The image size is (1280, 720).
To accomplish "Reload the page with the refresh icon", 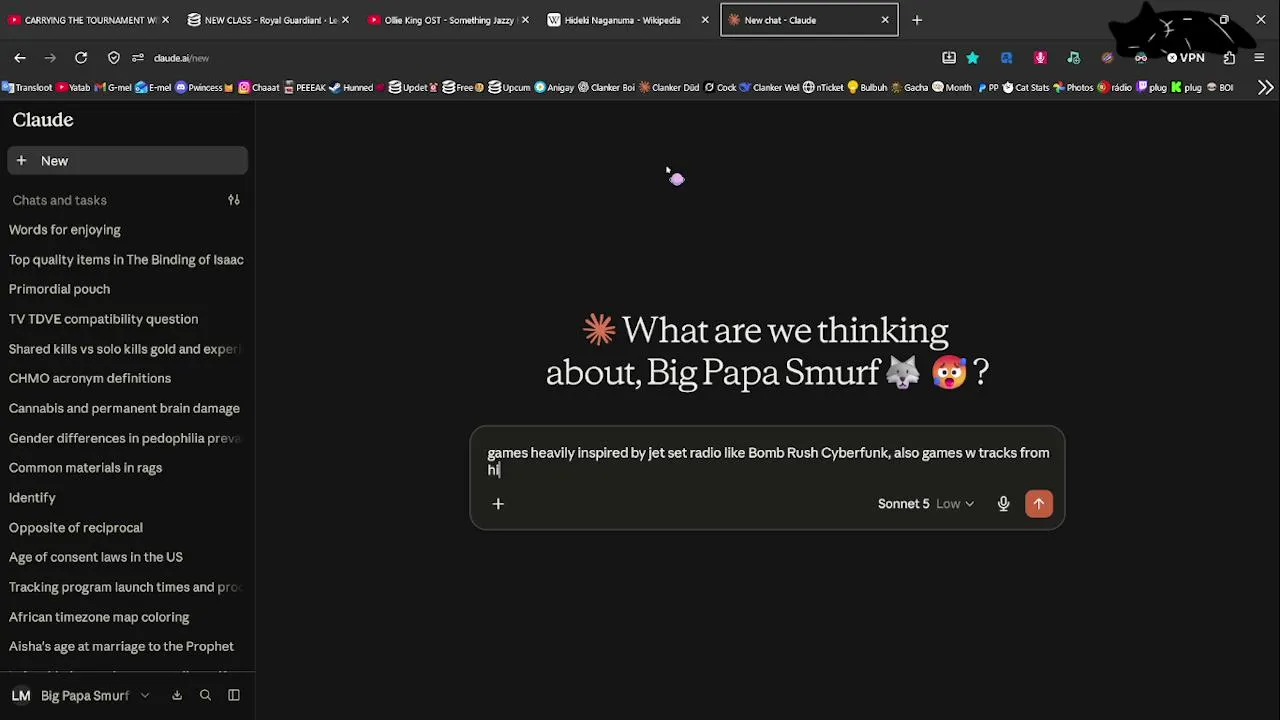I will click(81, 58).
